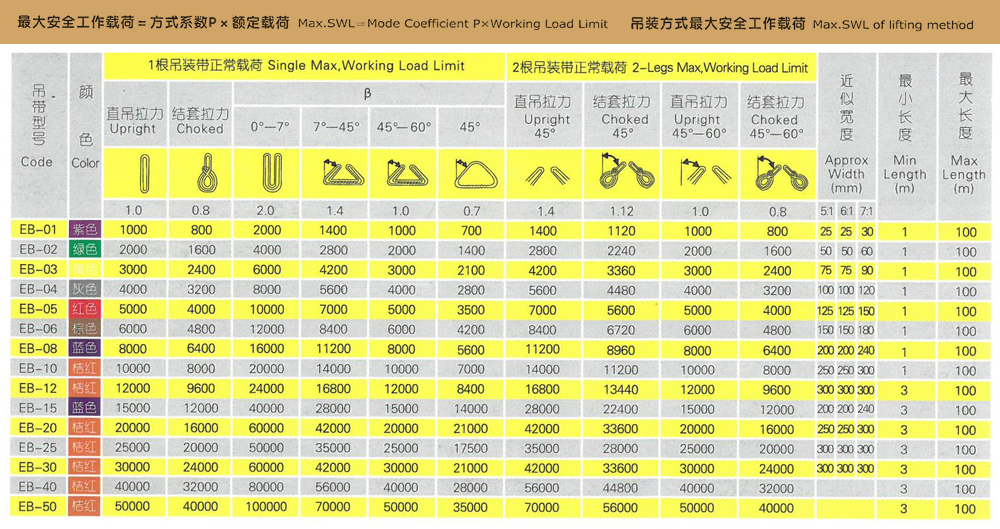The height and width of the screenshot is (529, 1000).
Task: Click the single sling 45°–60° basket icon
Action: point(402,174)
